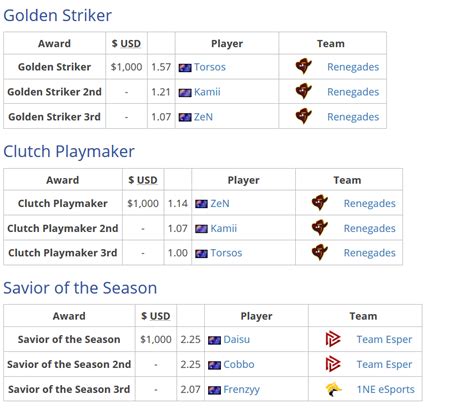This screenshot has width=474, height=414.
Task: Click Renegades logo in Clutch Playmaker winner row
Action: (320, 203)
